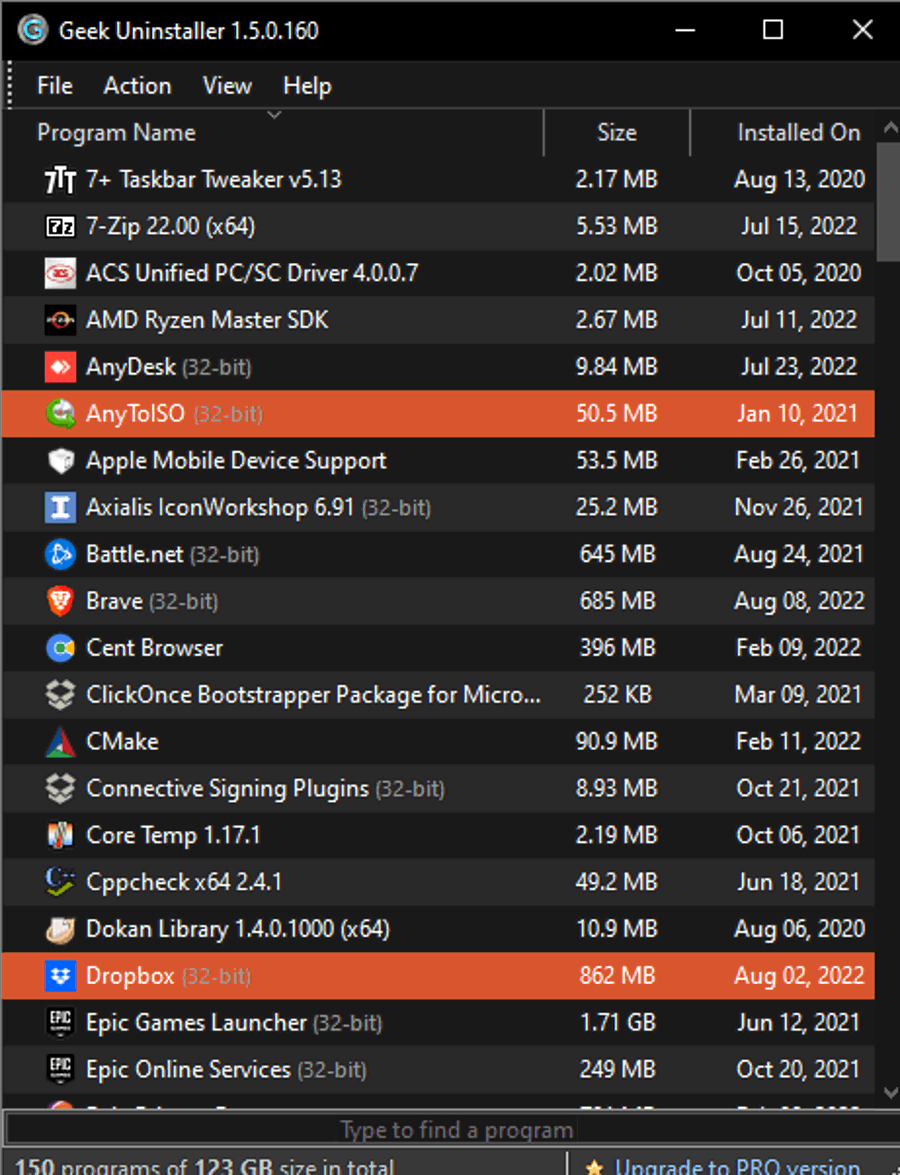This screenshot has height=1175, width=900.
Task: Select the 'AnyDesk' program name
Action: (x=131, y=367)
